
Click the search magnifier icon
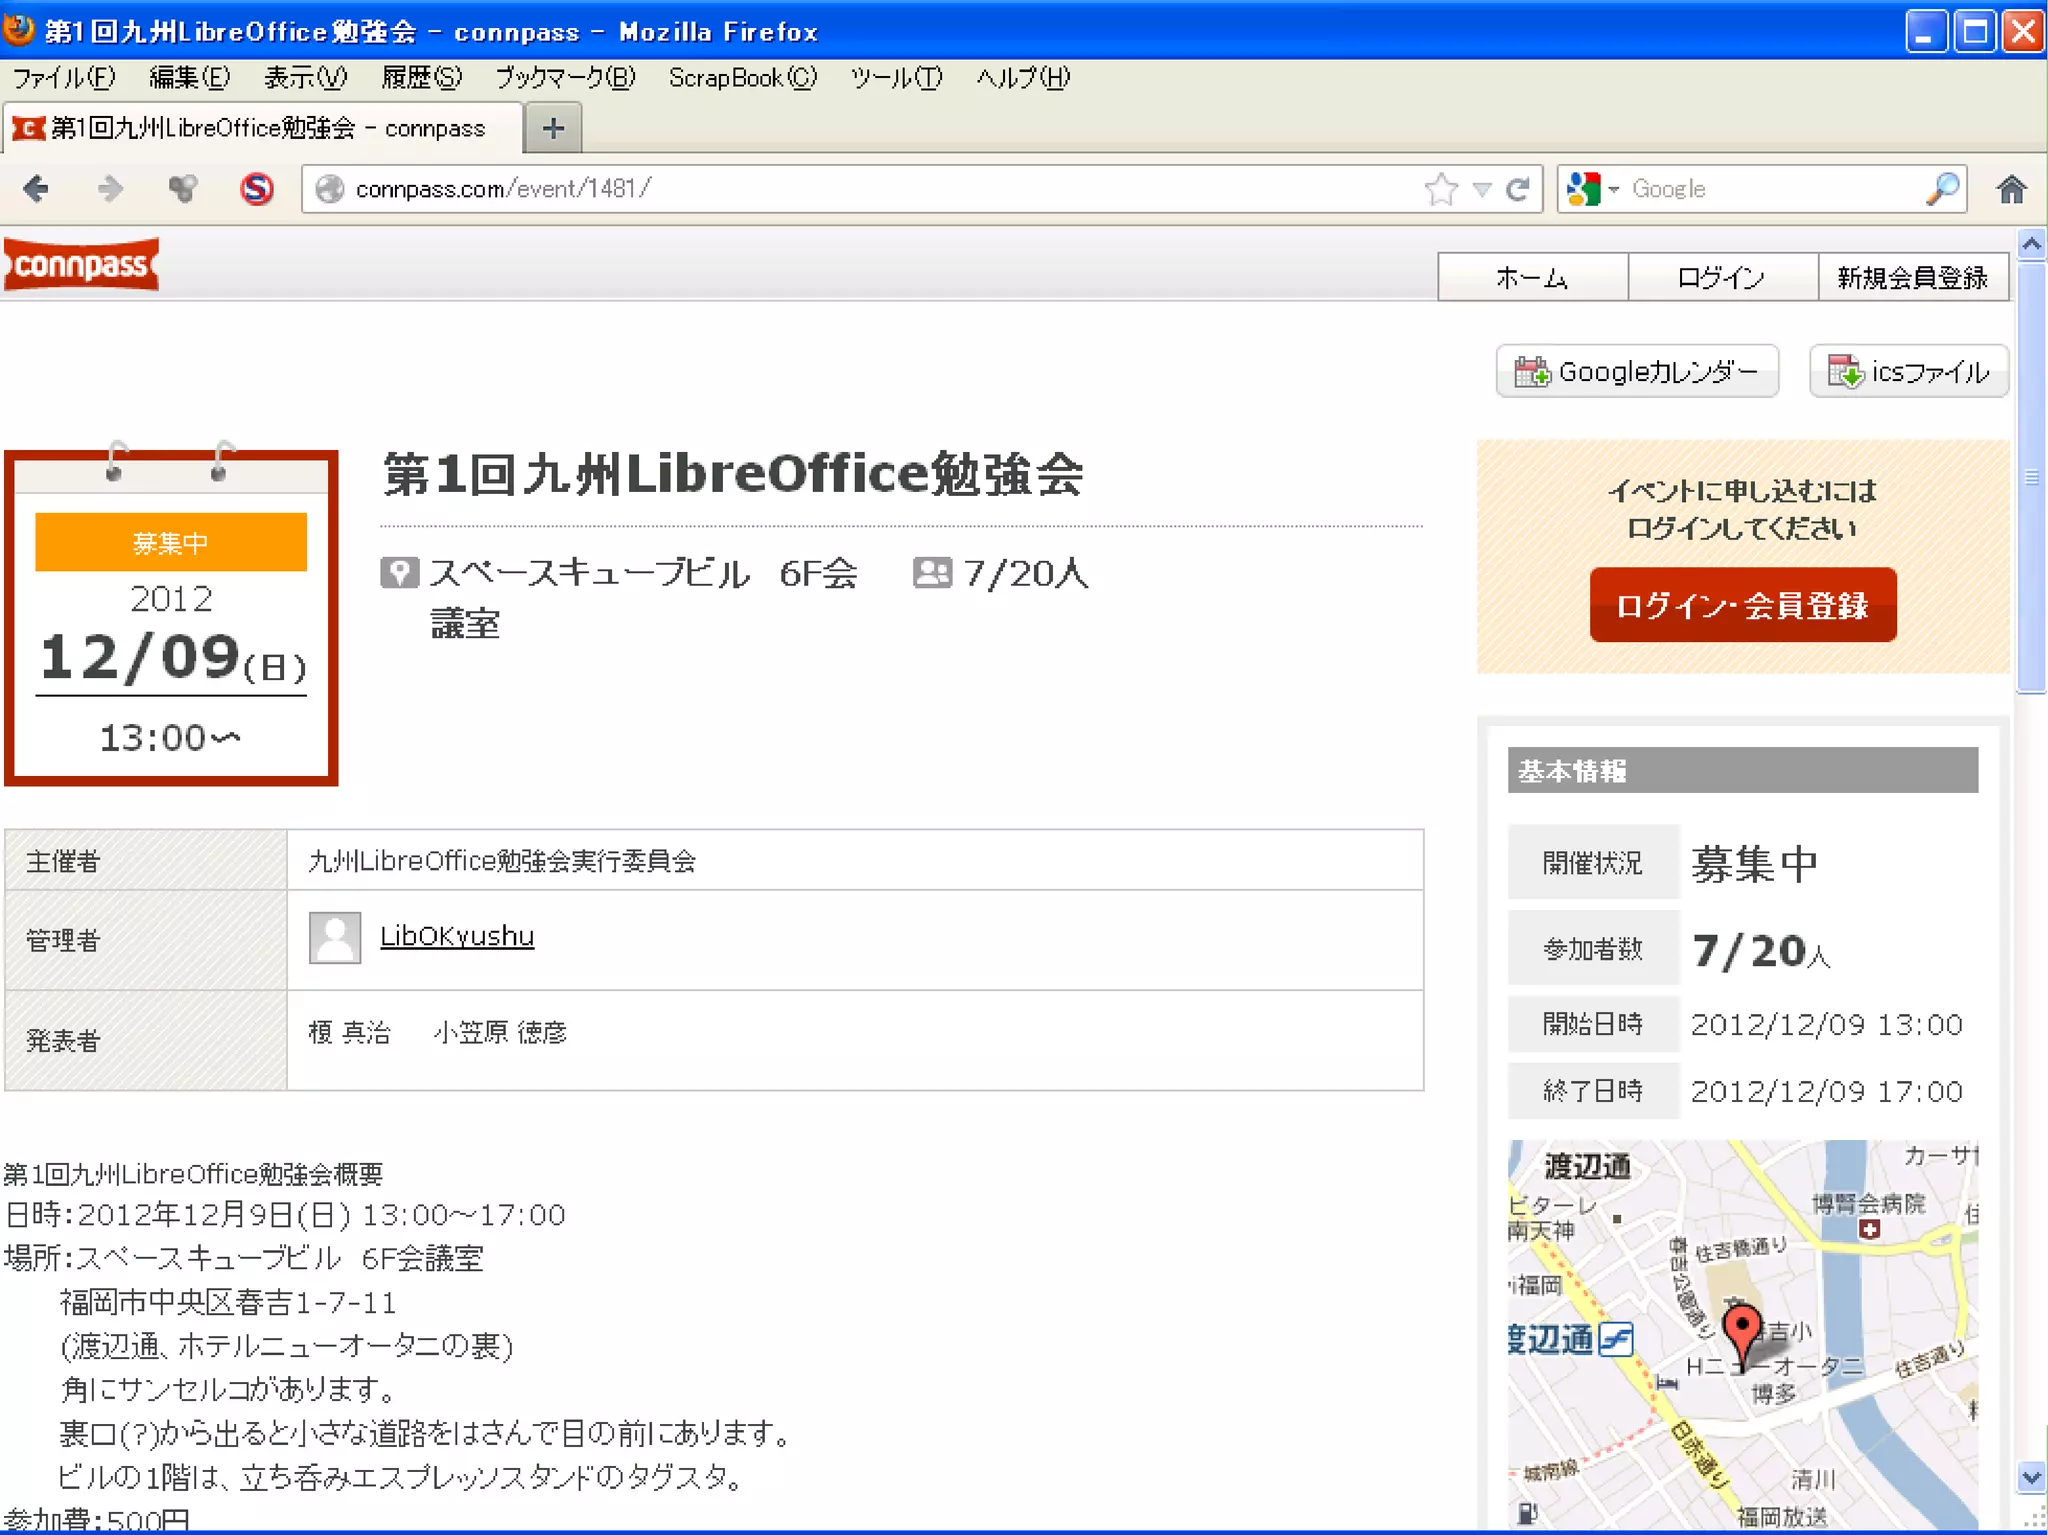click(1942, 189)
